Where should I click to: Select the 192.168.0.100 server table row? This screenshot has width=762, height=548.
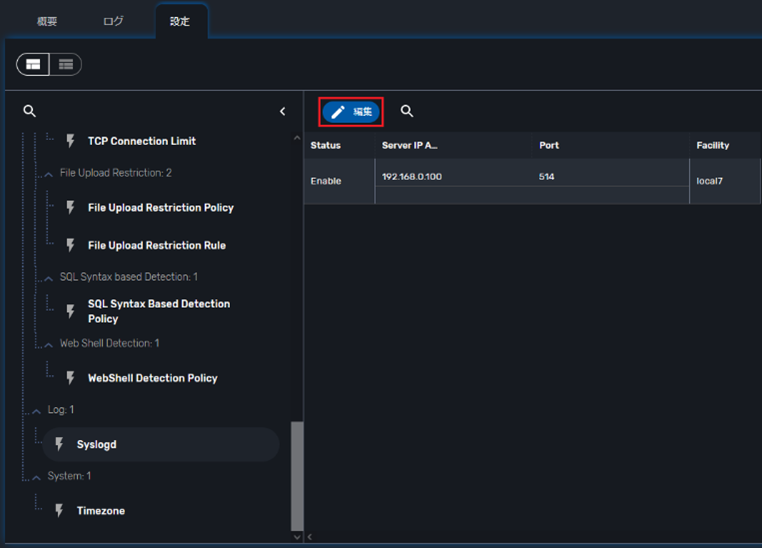tap(530, 180)
